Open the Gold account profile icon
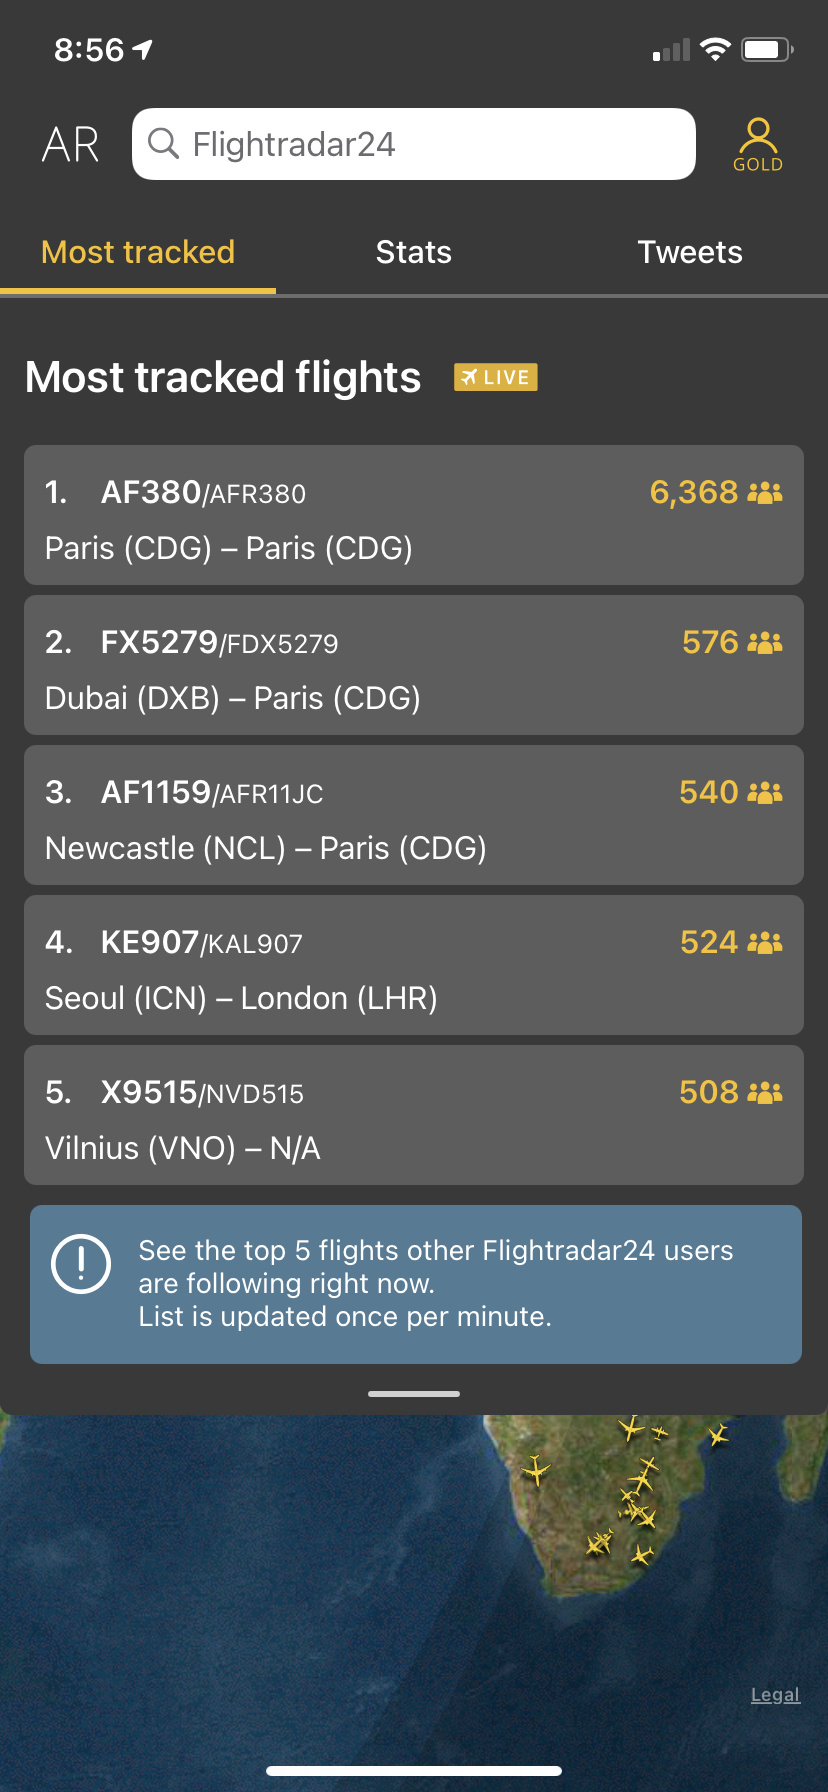 758,145
